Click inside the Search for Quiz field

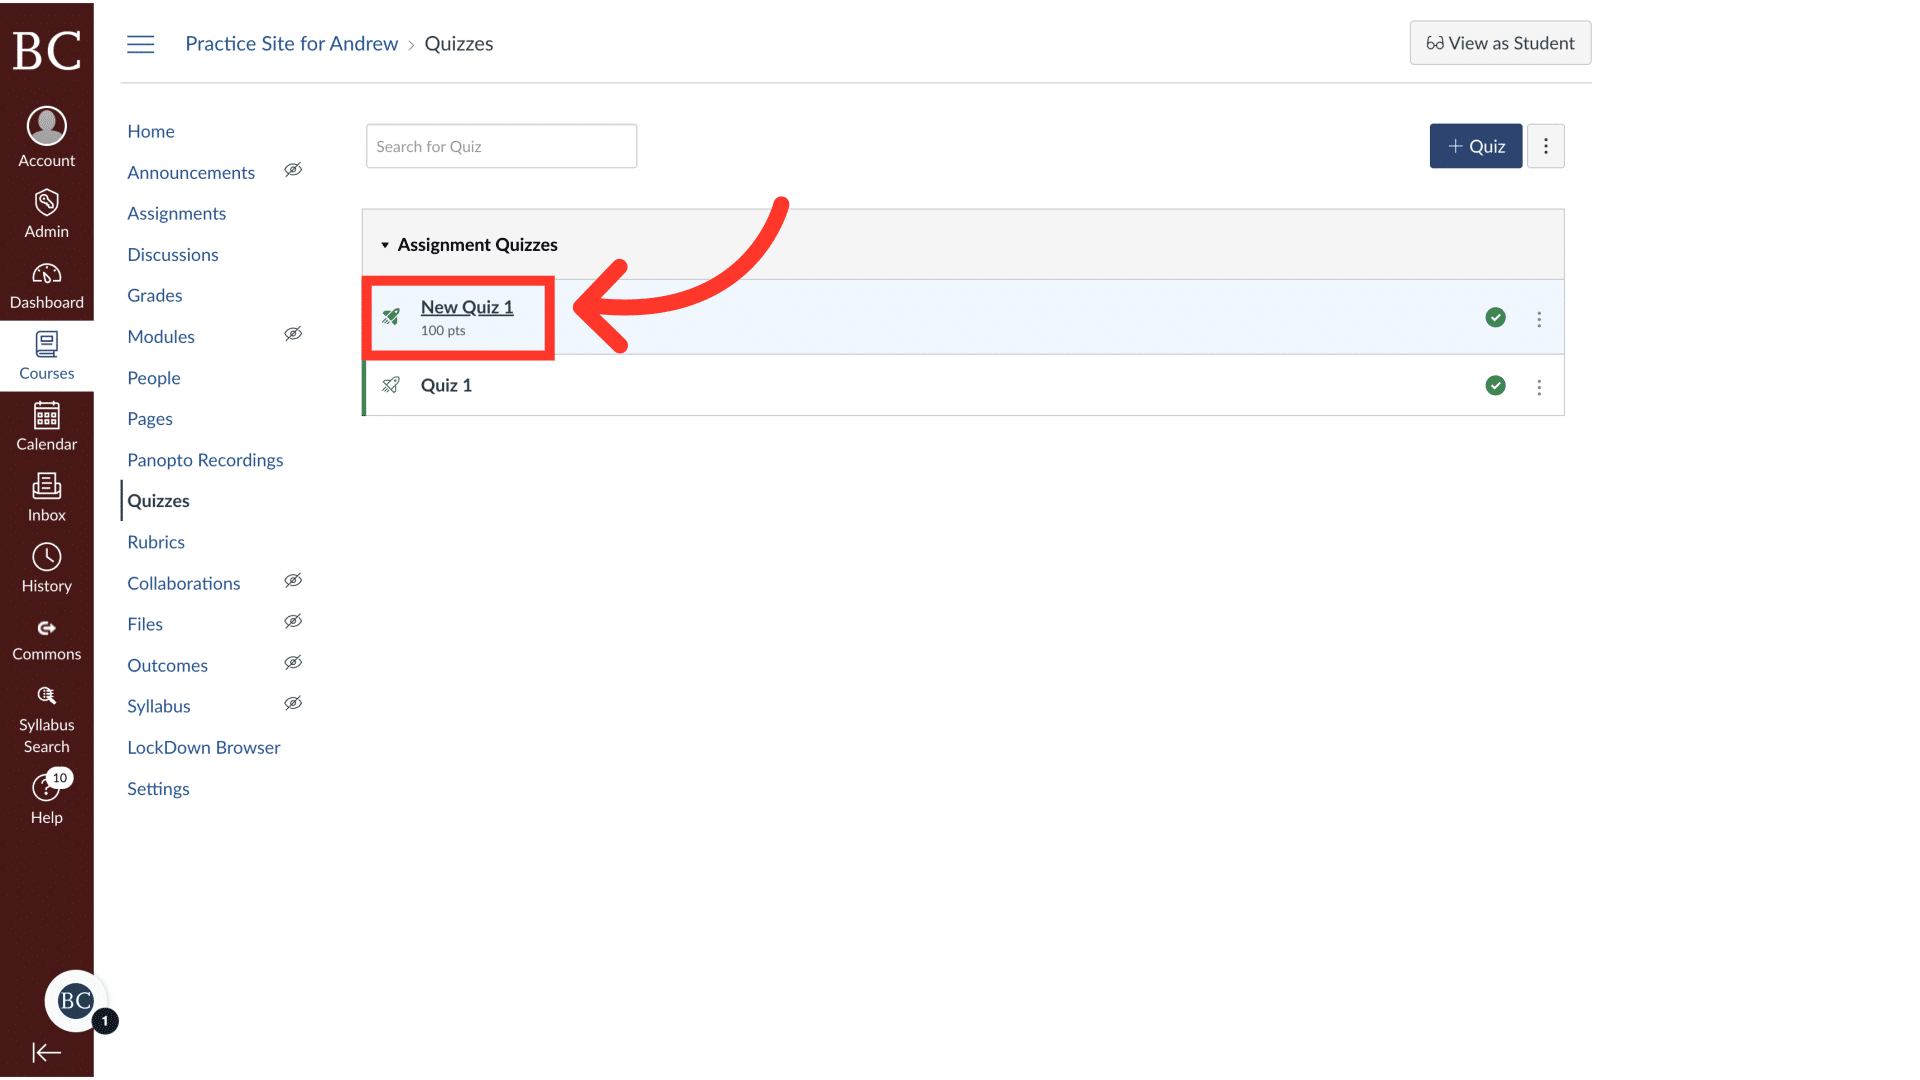click(x=500, y=146)
